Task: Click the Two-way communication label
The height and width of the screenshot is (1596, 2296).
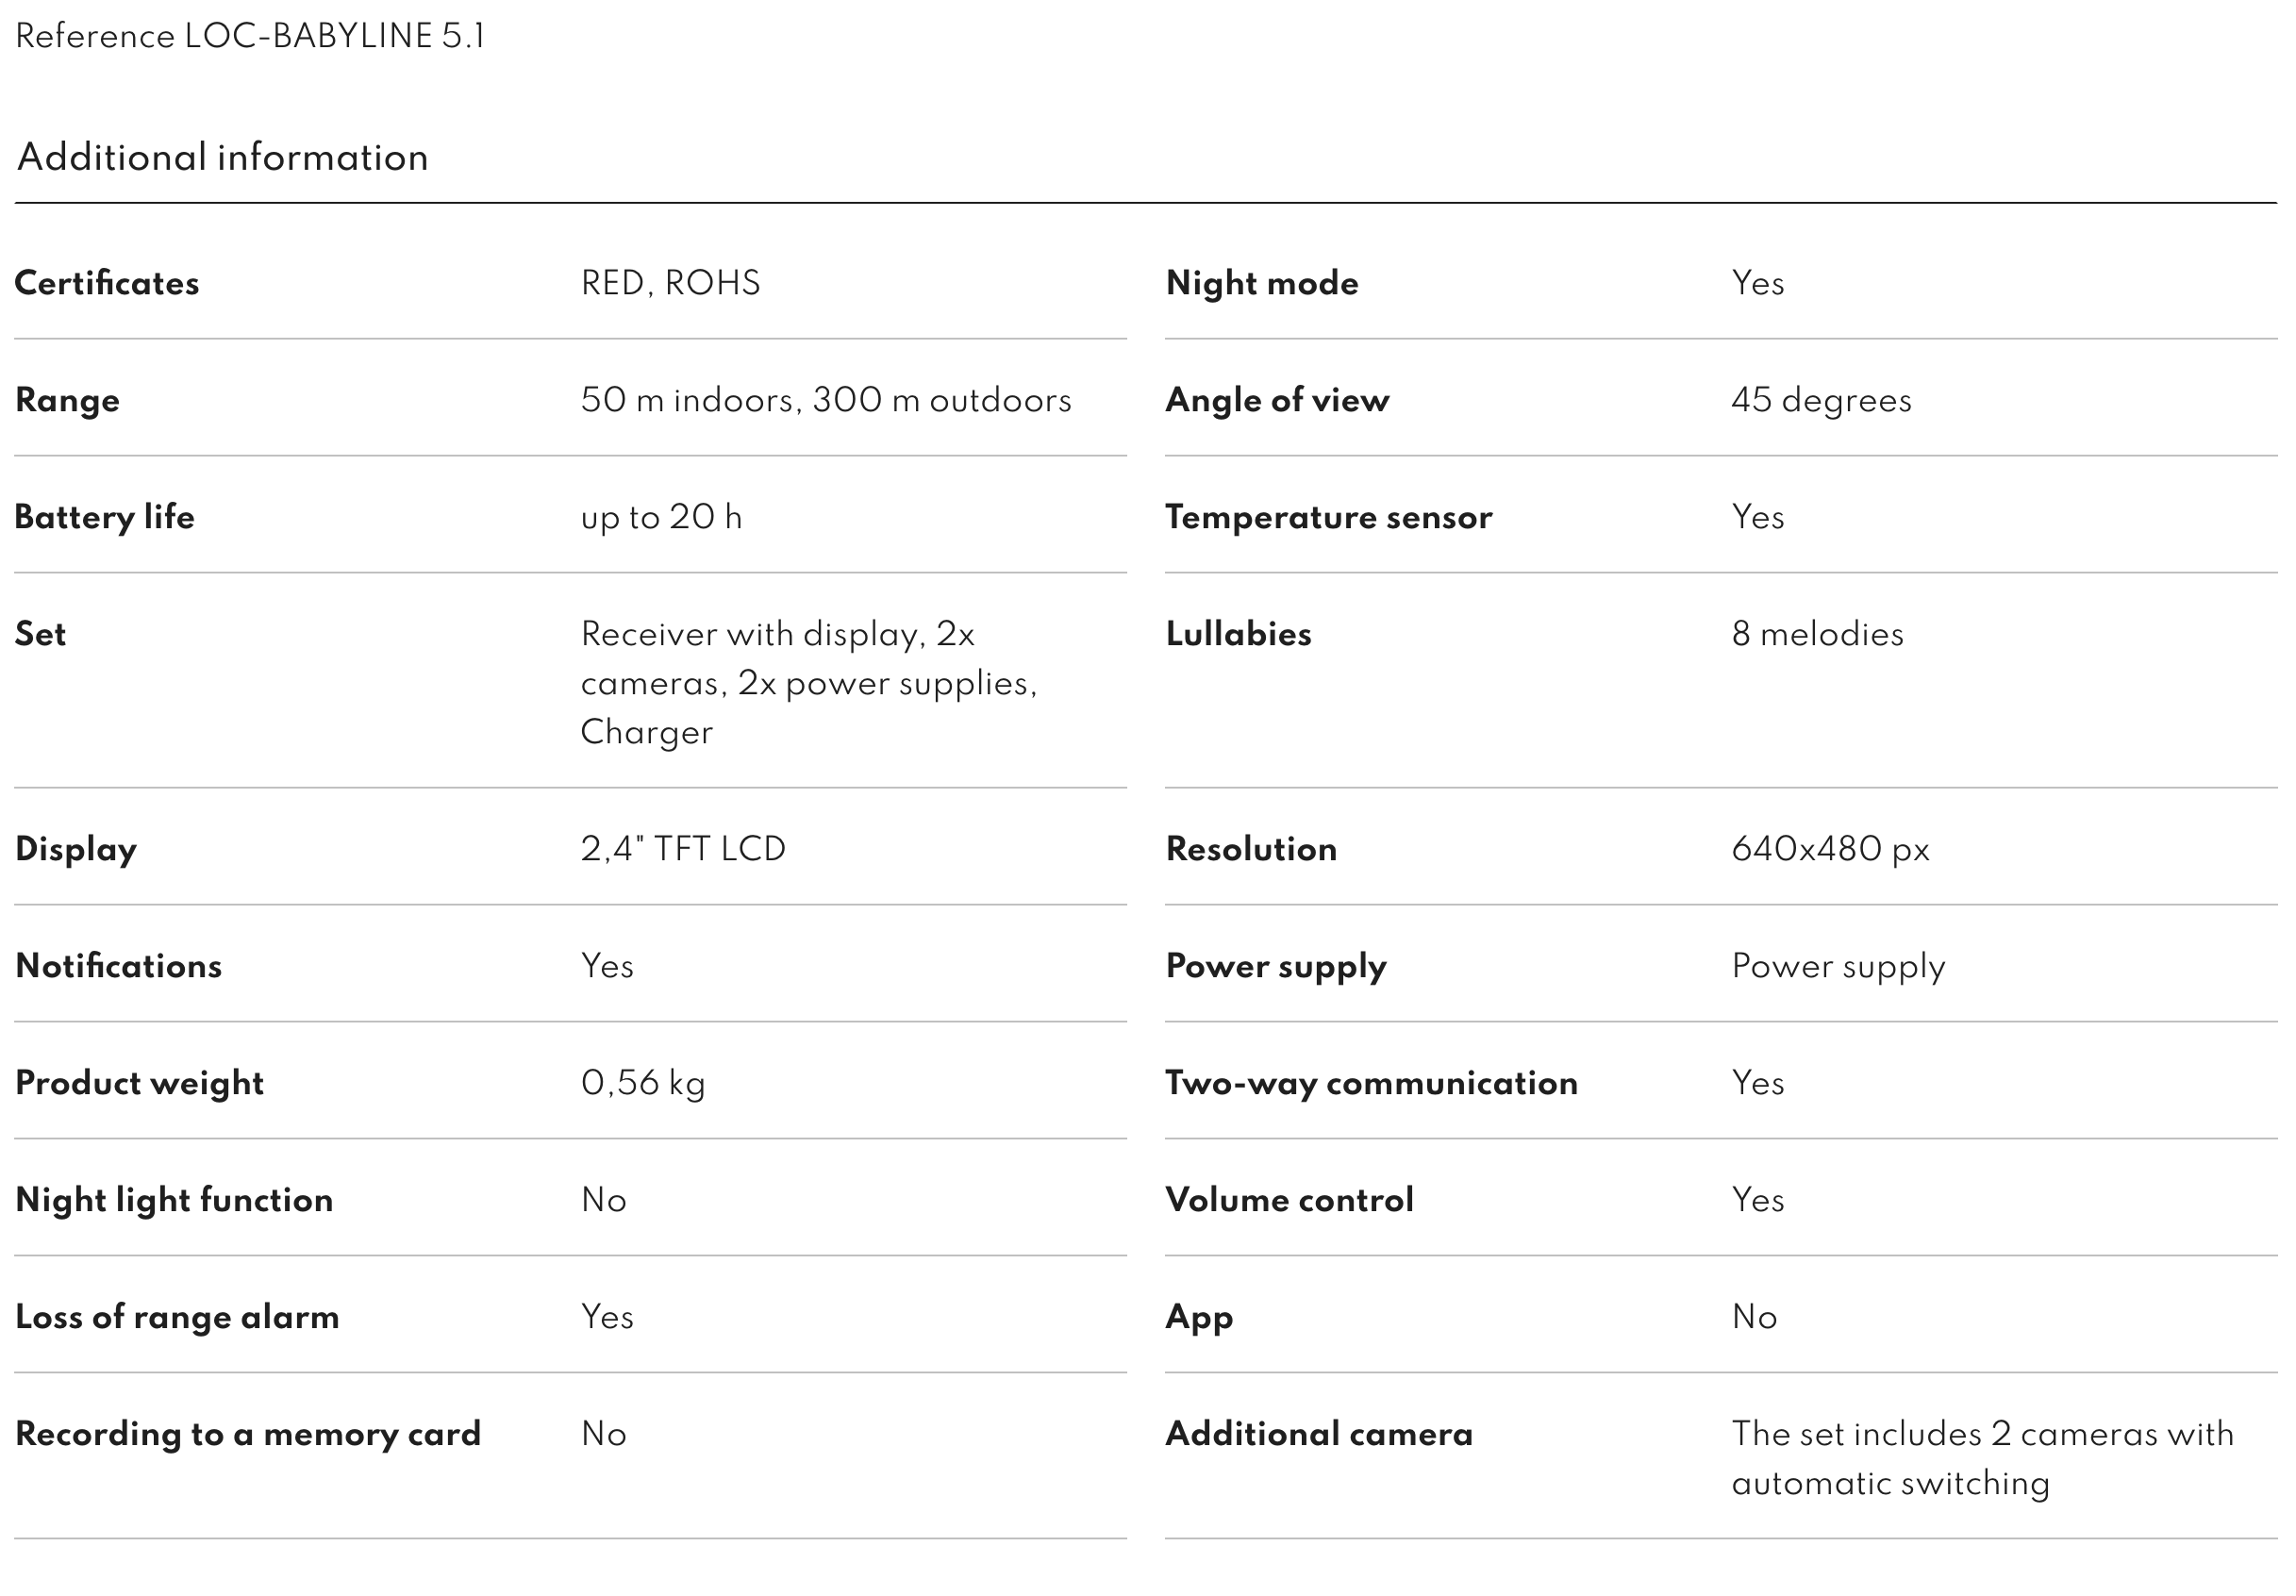Action: click(x=1371, y=1083)
